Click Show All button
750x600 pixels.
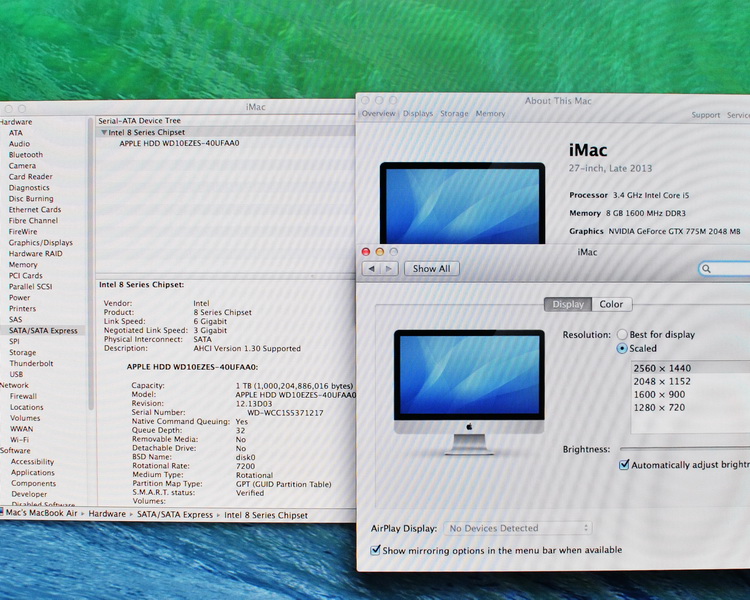[431, 269]
